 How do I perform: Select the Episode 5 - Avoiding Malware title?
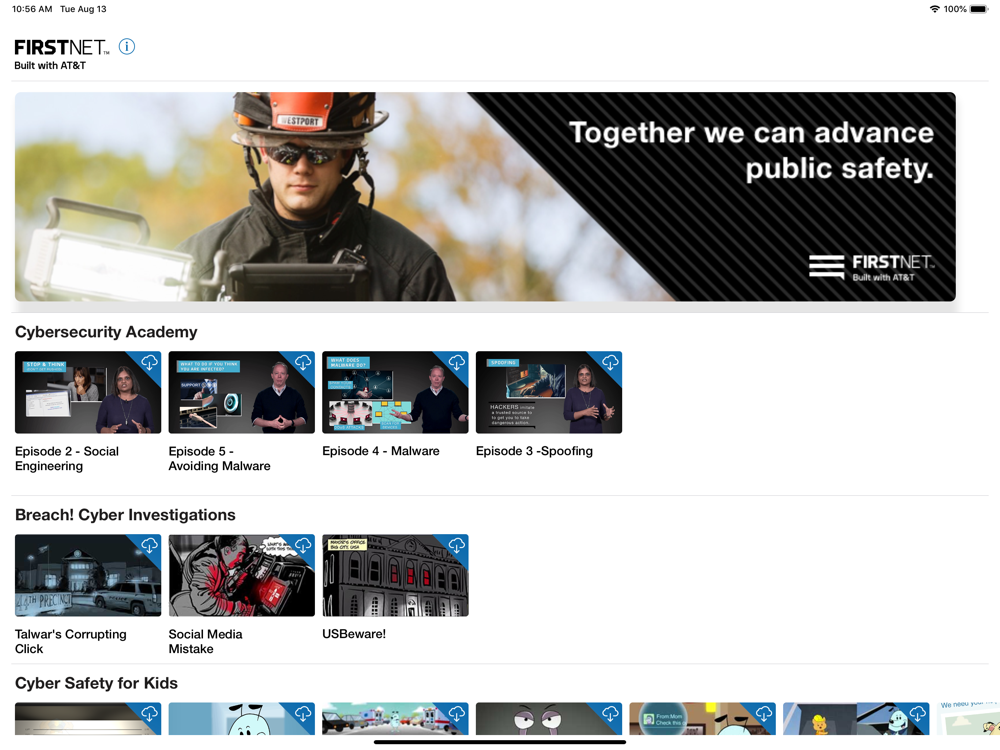click(219, 459)
